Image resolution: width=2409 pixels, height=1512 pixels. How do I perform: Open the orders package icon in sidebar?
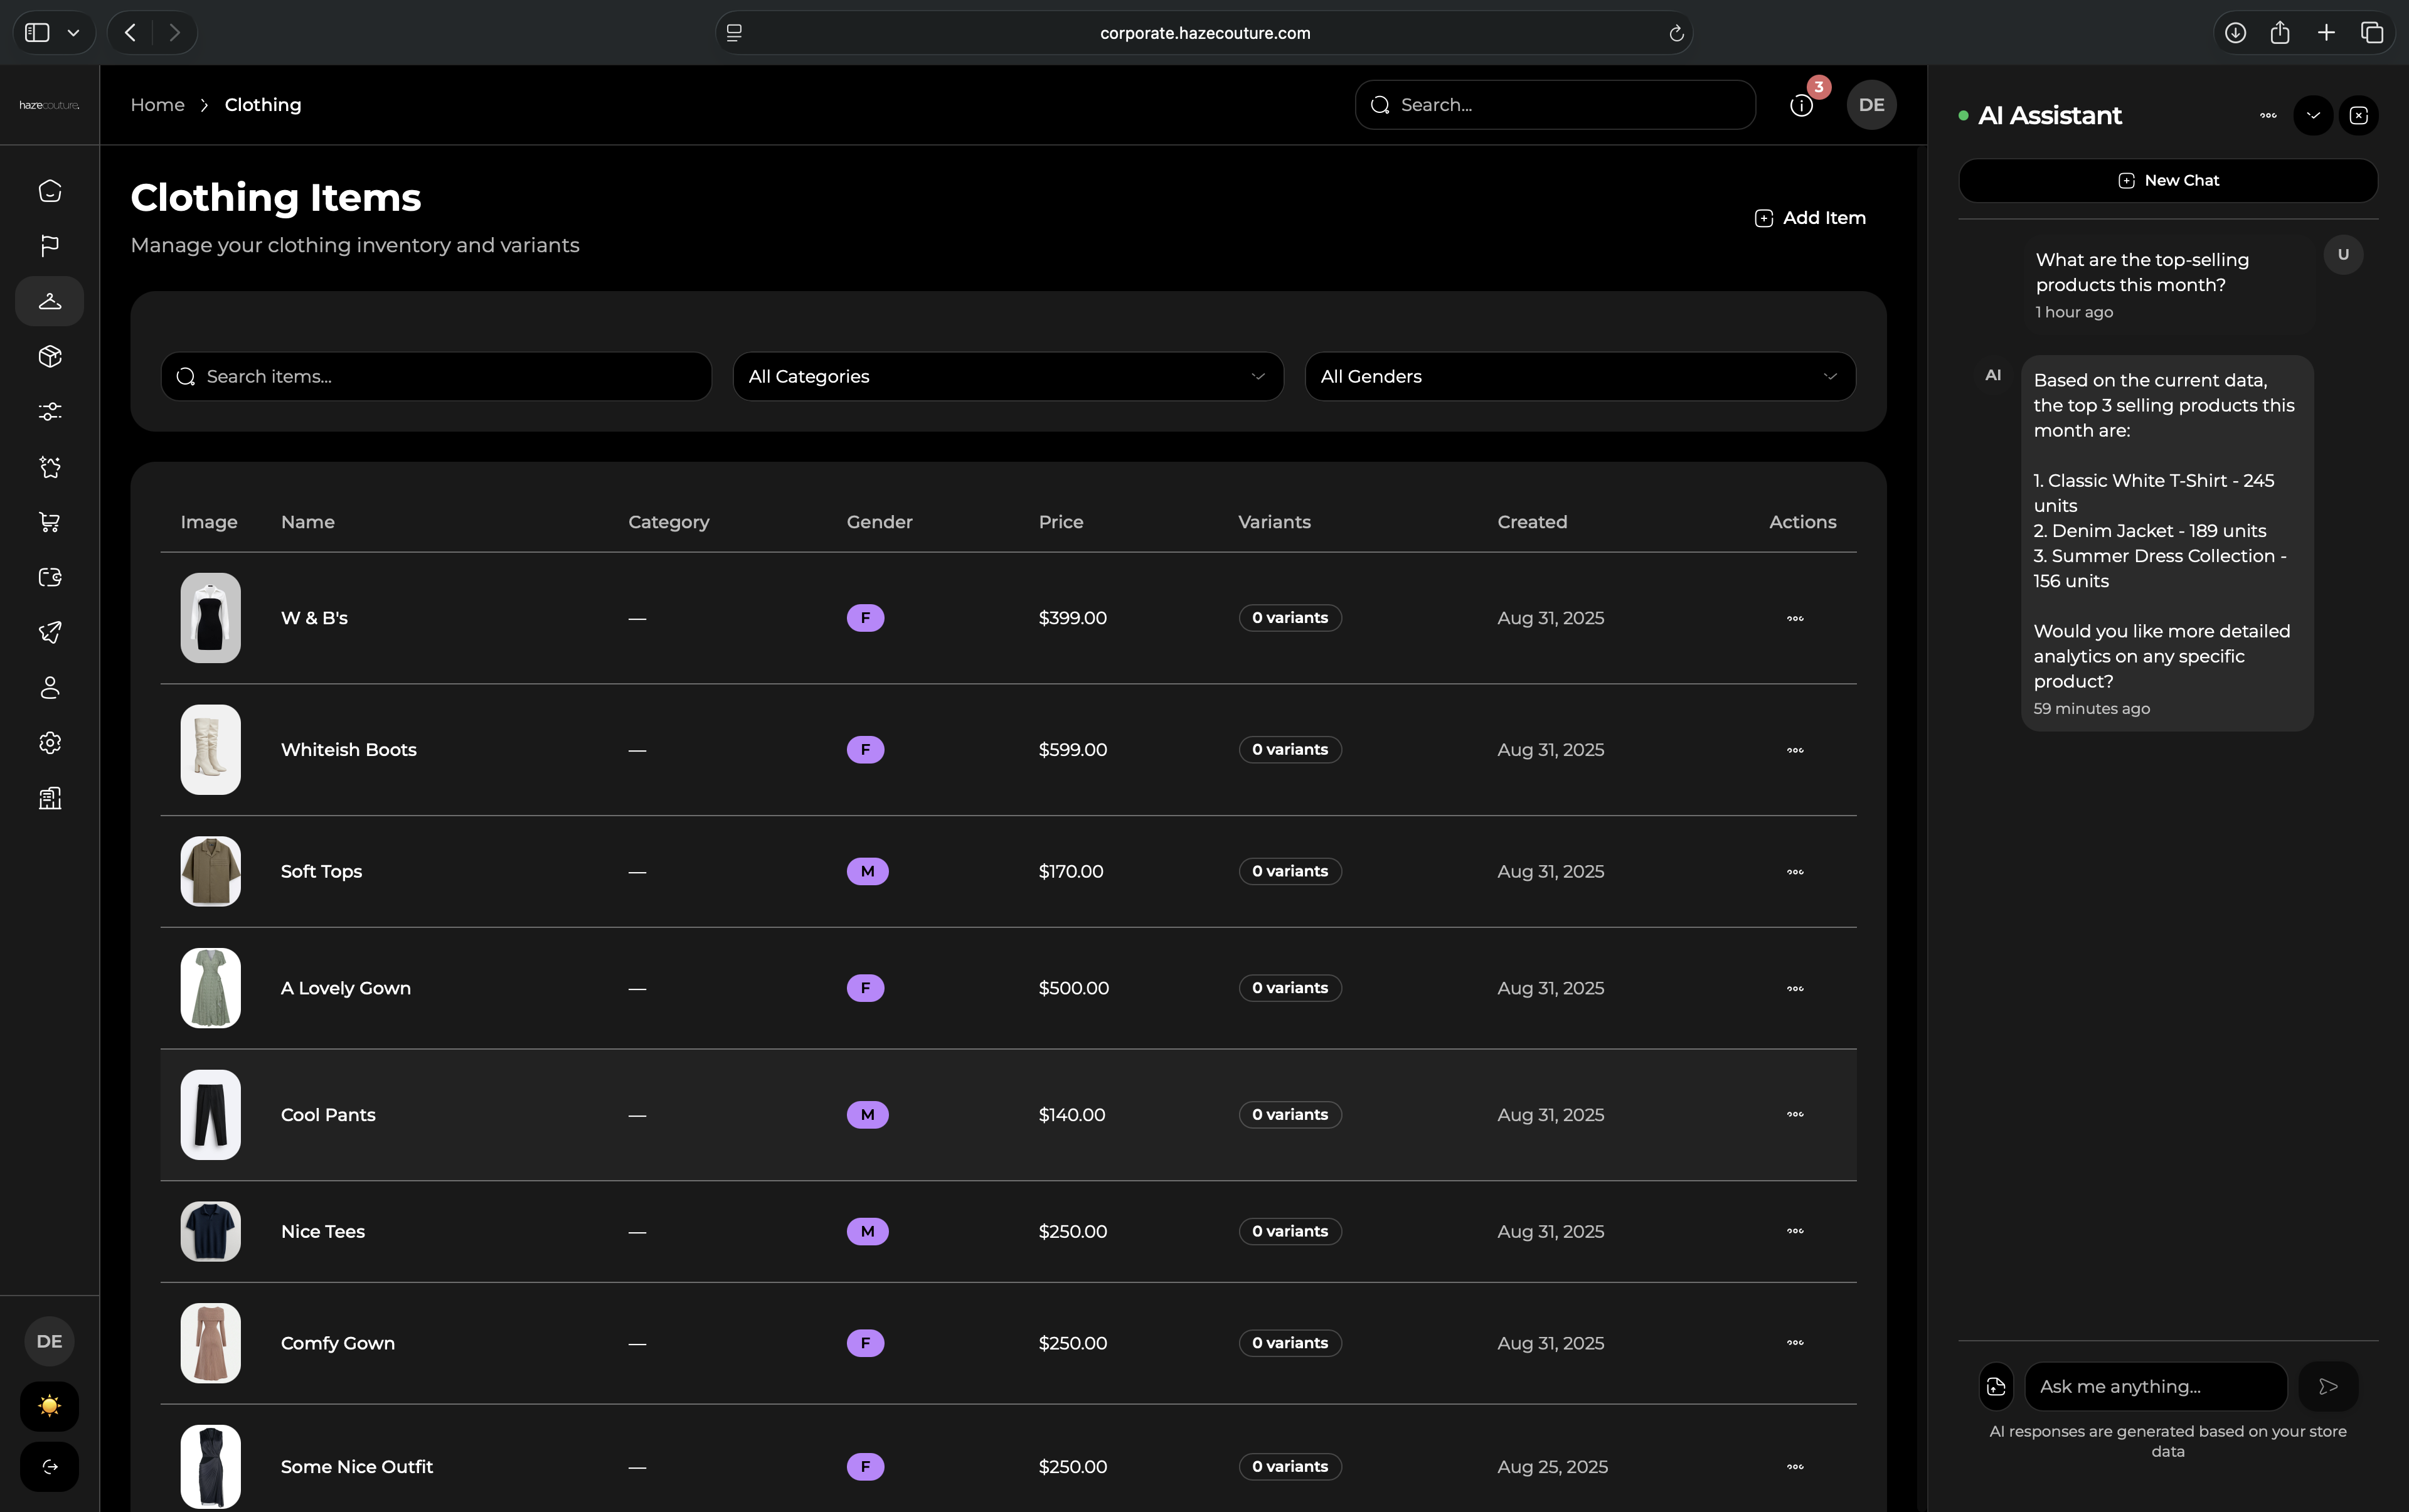pos(49,356)
